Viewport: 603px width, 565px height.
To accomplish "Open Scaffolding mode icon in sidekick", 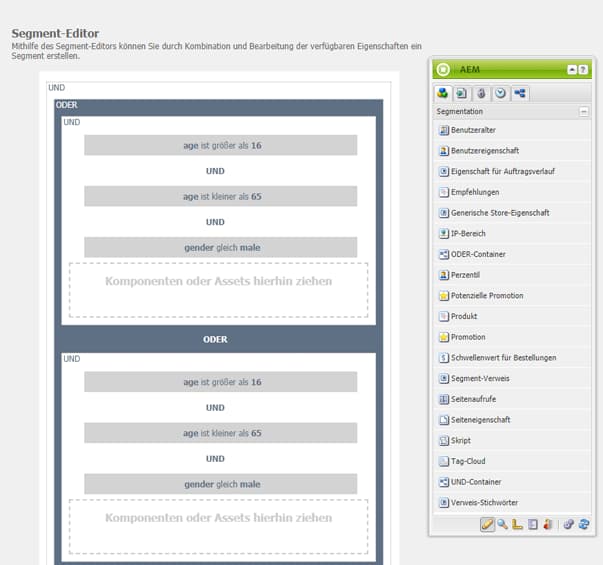I will pos(533,525).
